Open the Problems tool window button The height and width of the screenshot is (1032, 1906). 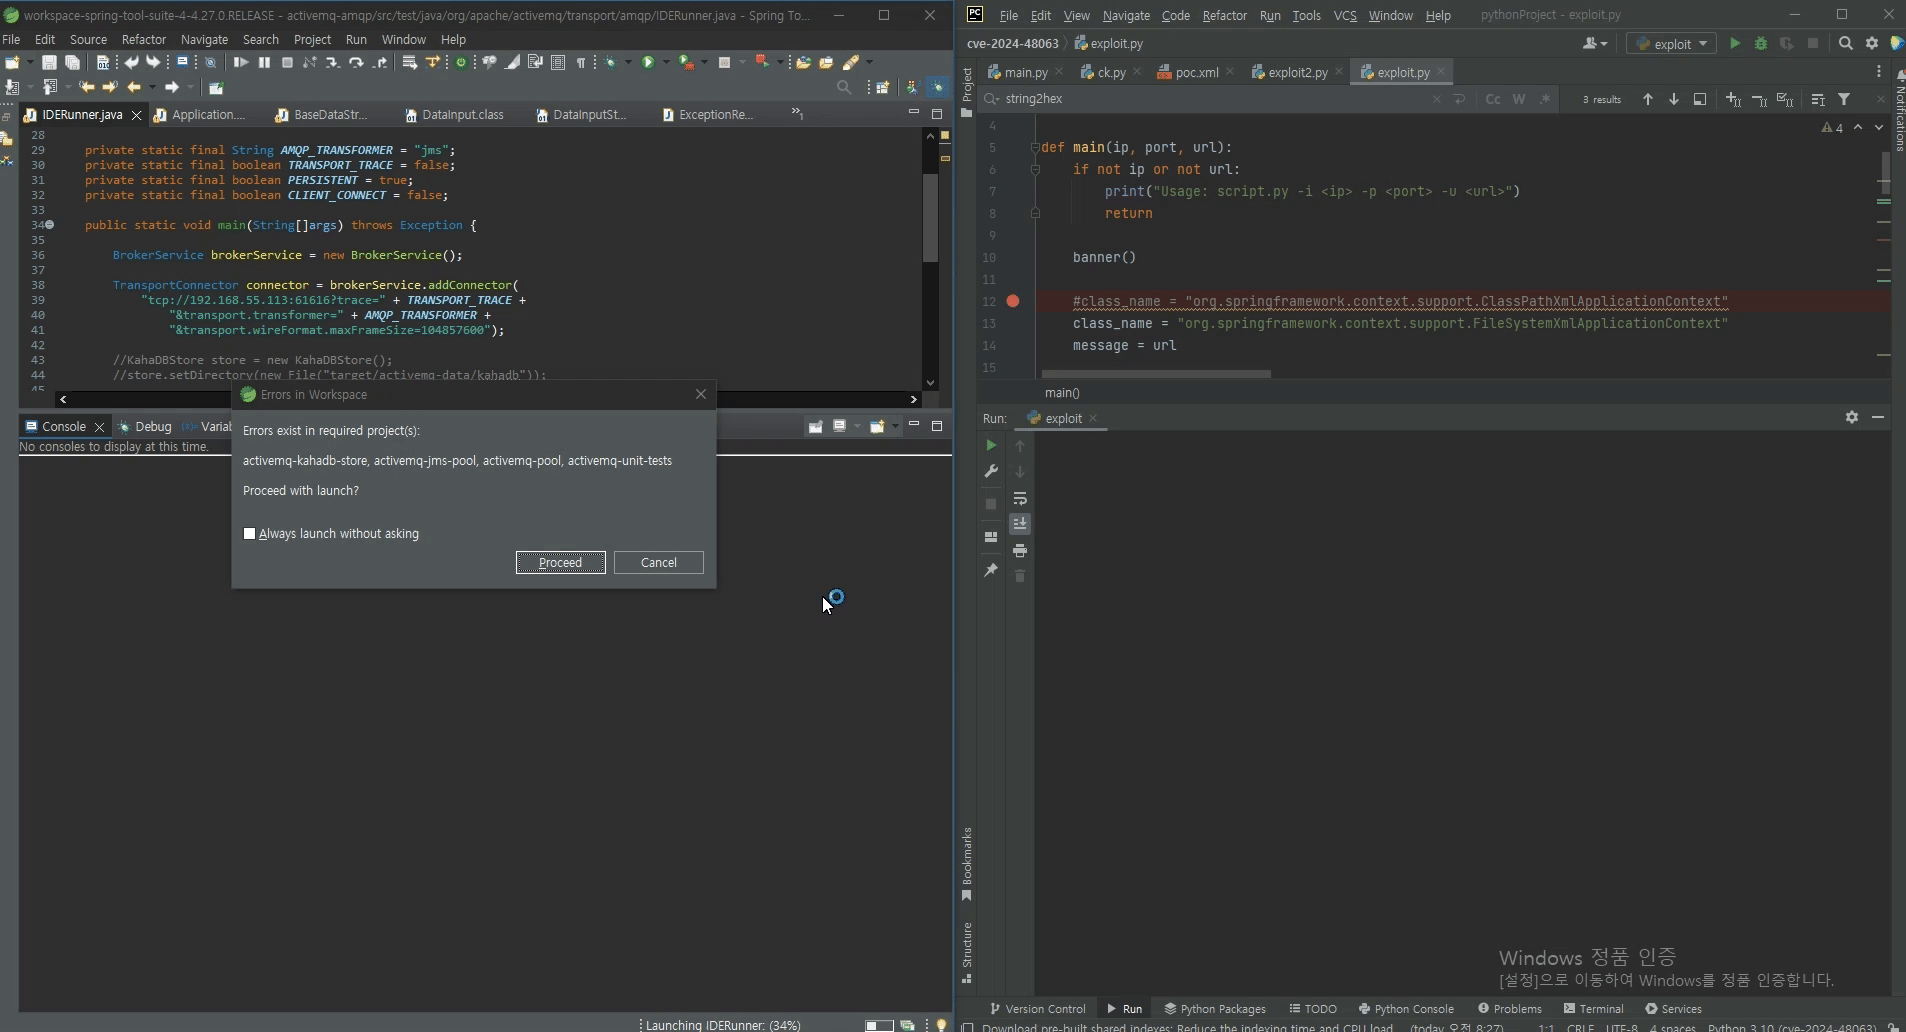click(x=1510, y=1008)
